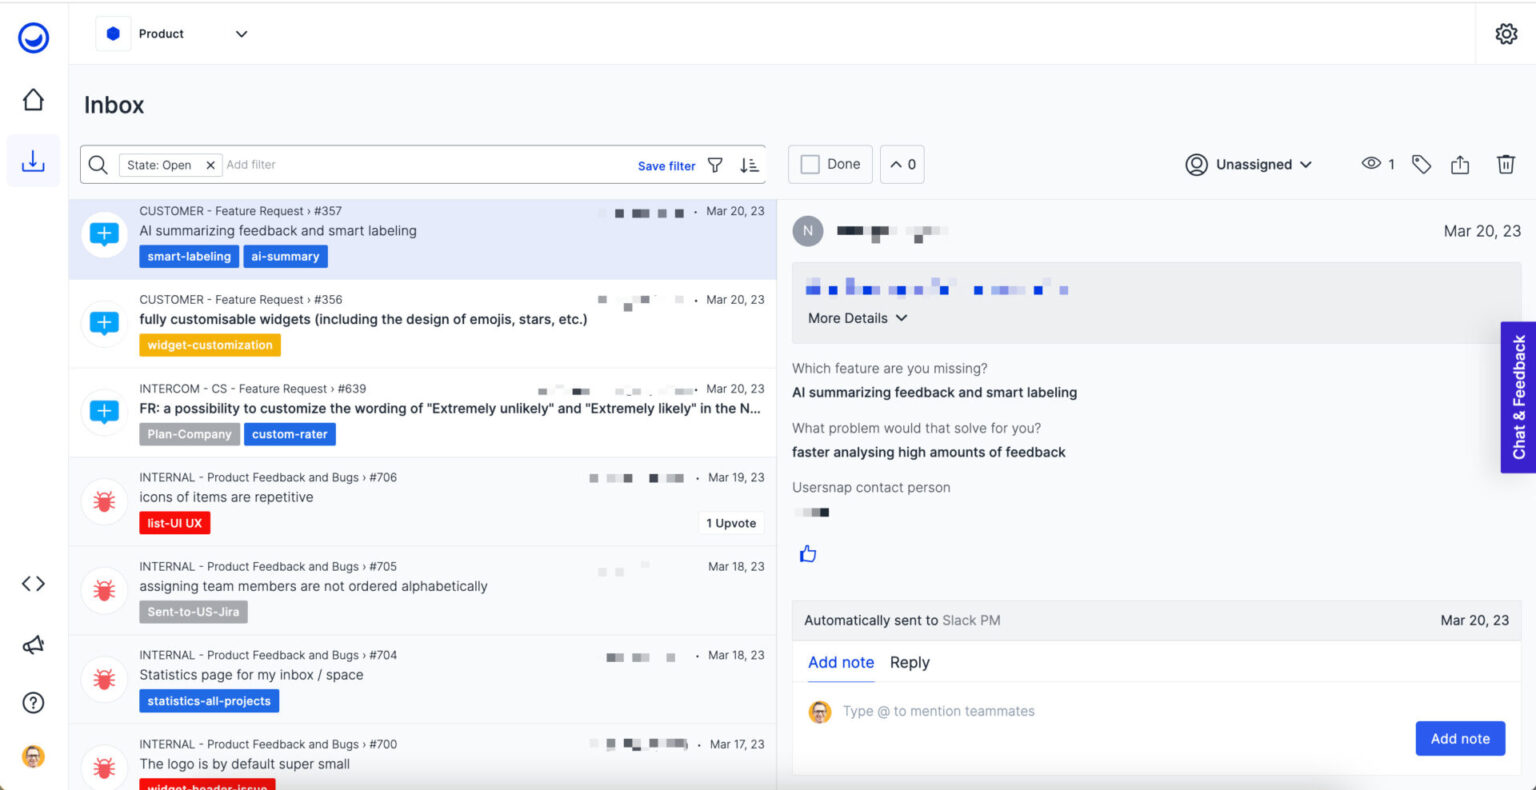This screenshot has width=1536, height=790.
Task: Open the announcements megaphone icon
Action: [33, 645]
